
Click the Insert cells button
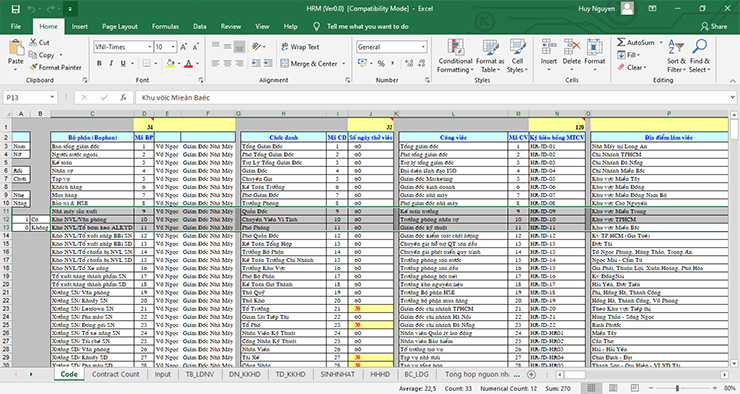point(549,56)
